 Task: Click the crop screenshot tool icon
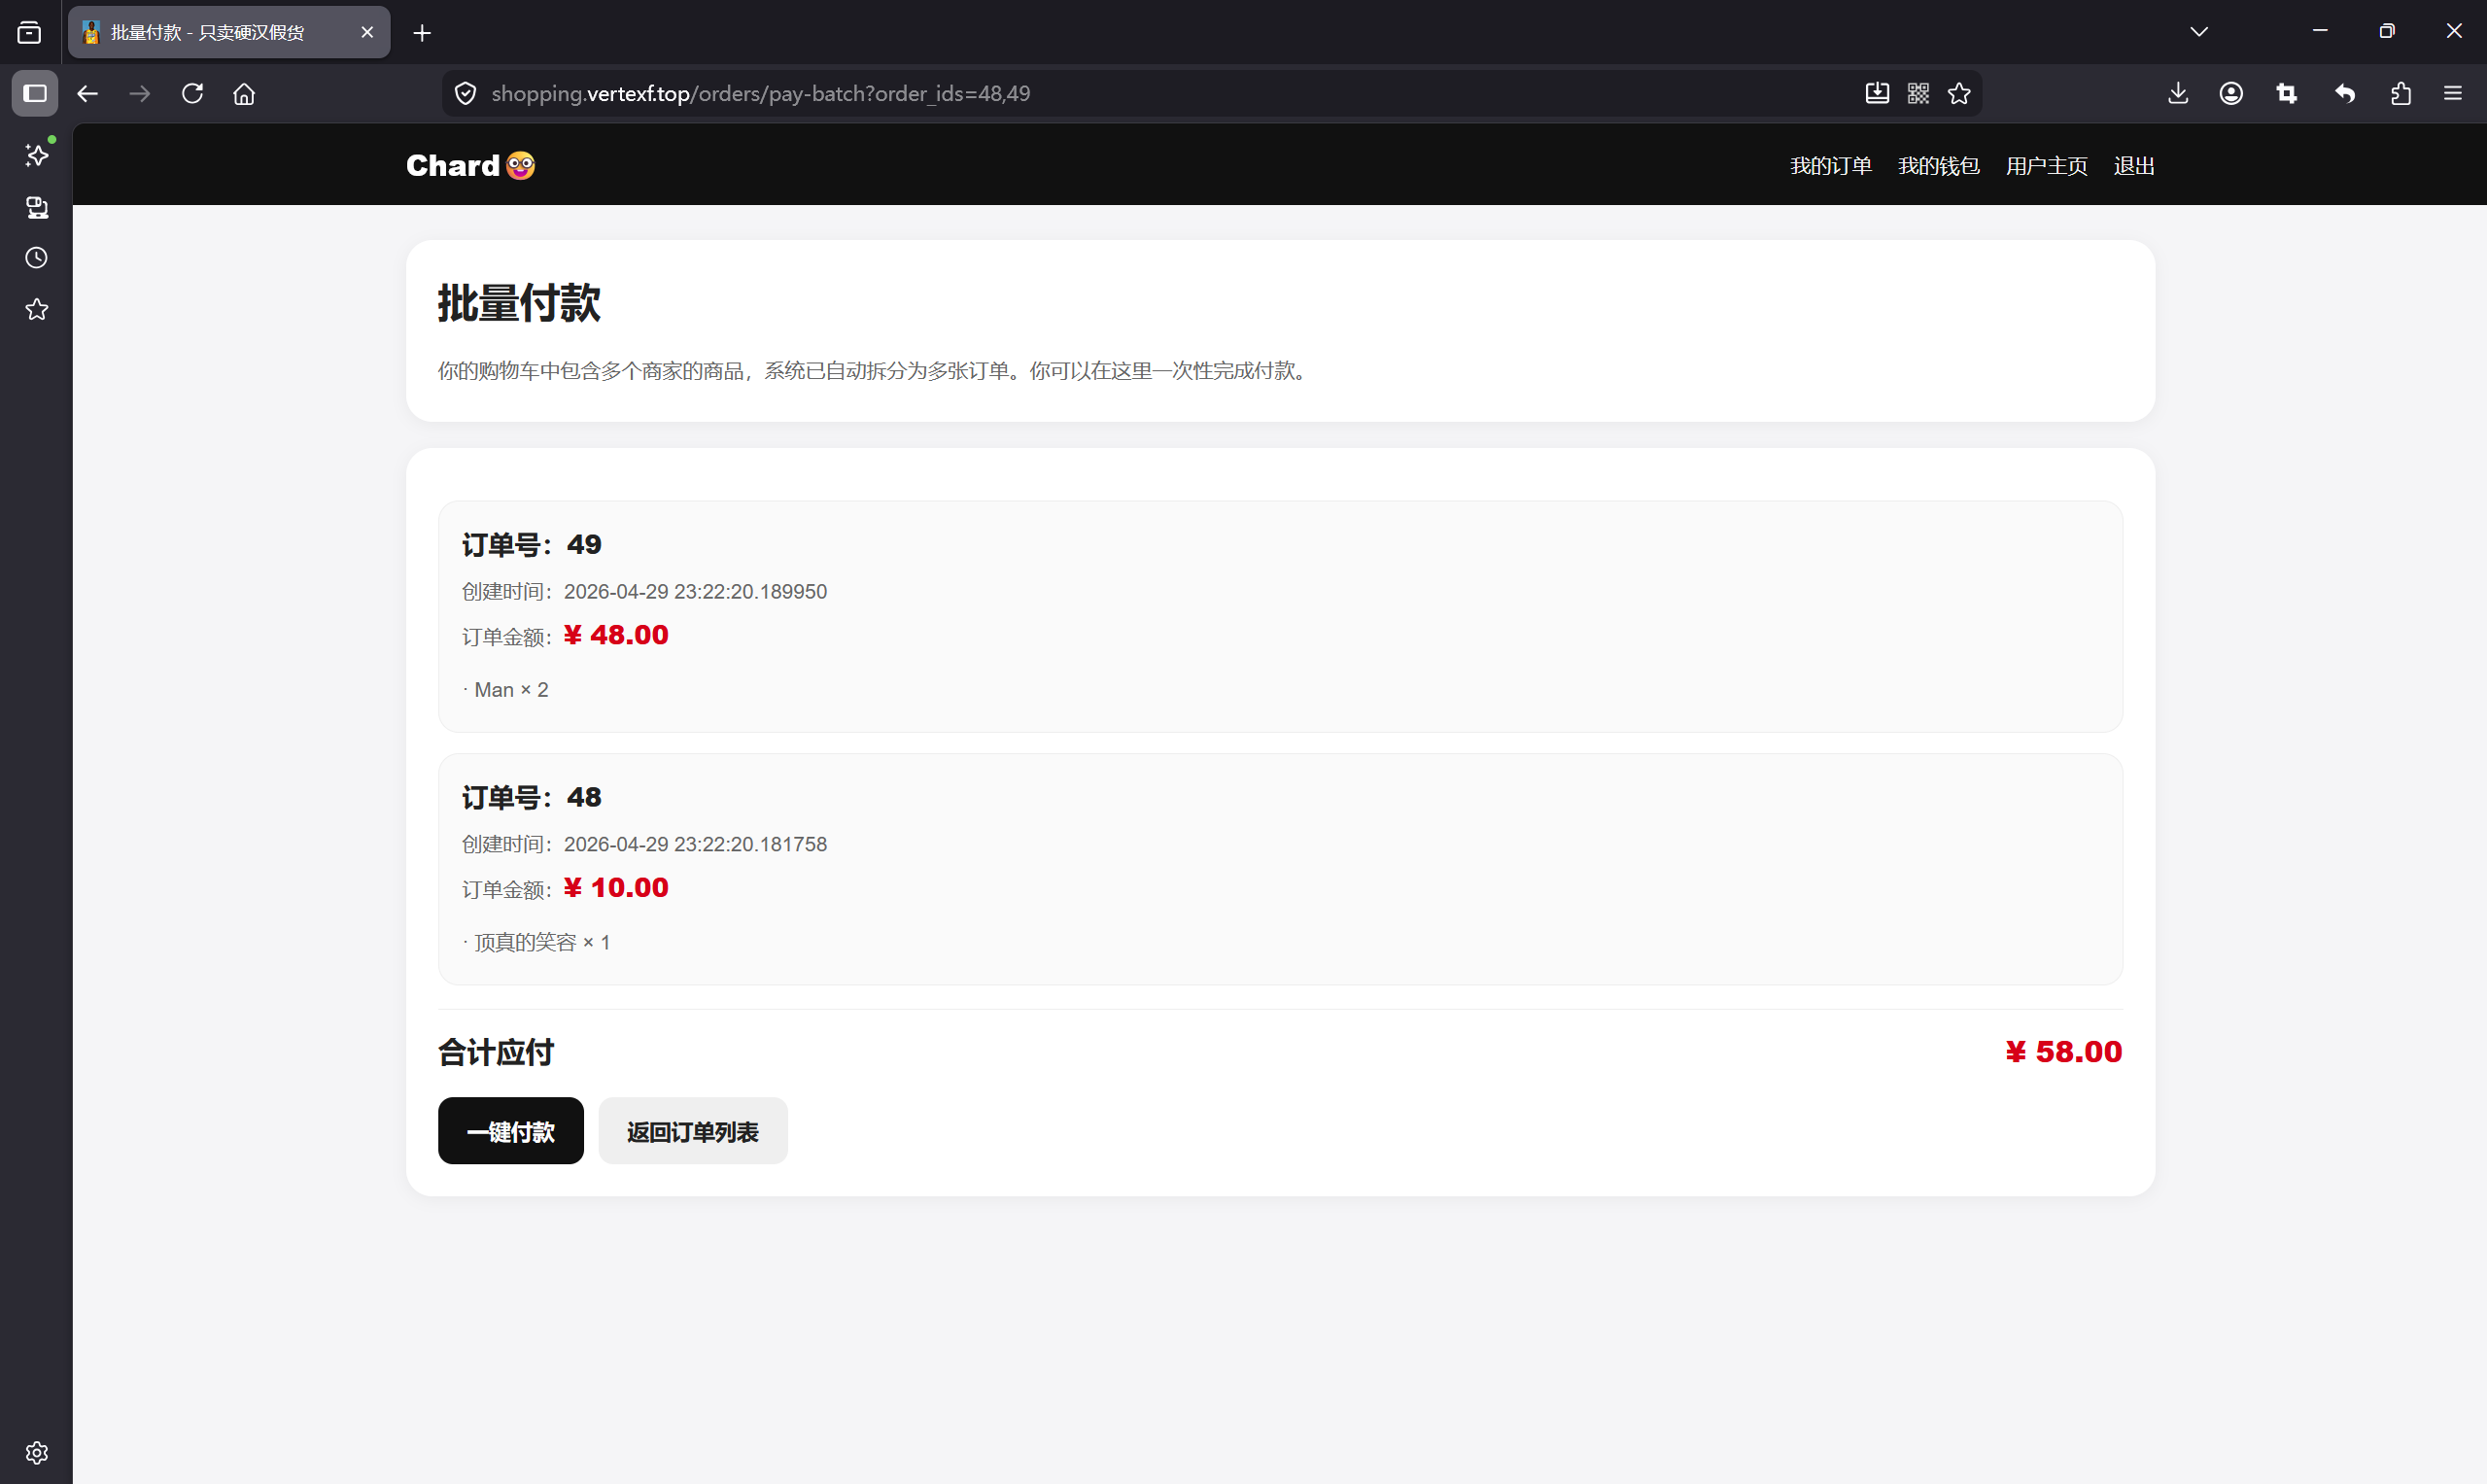pos(2286,93)
